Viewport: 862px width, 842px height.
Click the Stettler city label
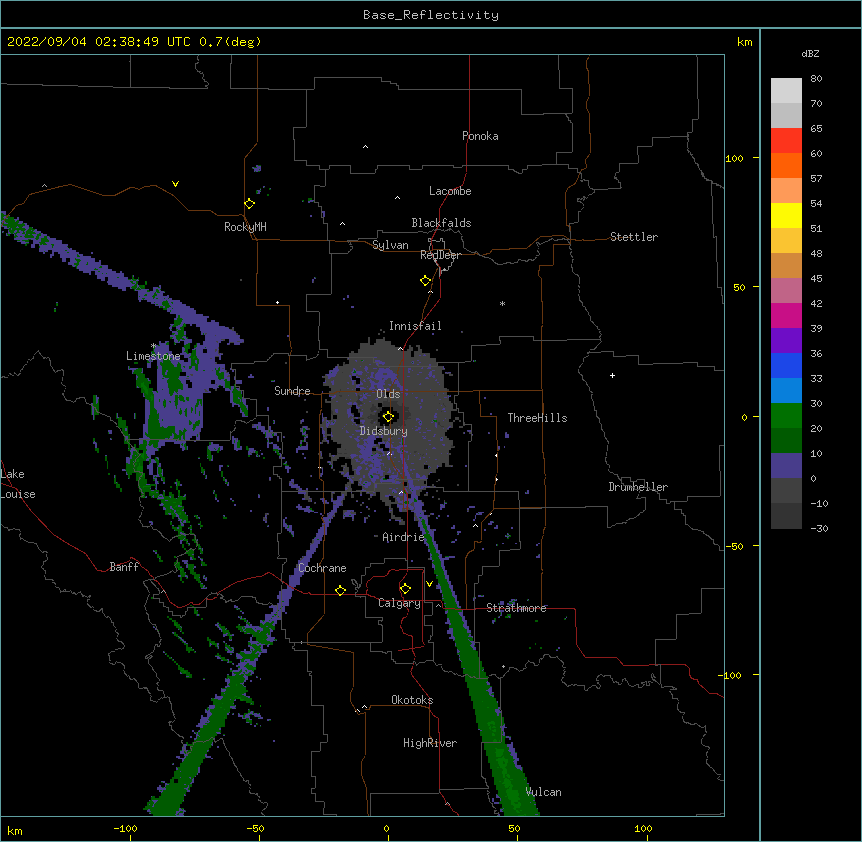click(x=634, y=237)
